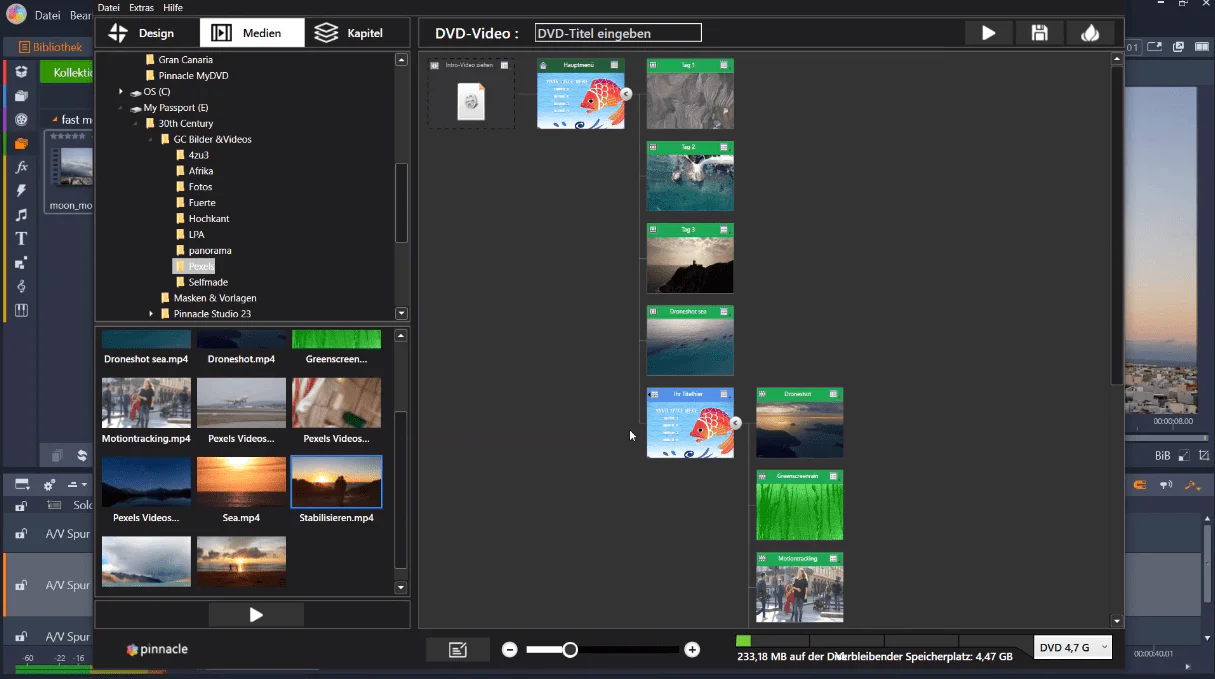Preview the DVD with the play button
Viewport: 1215px width, 679px height.
pyautogui.click(x=989, y=33)
